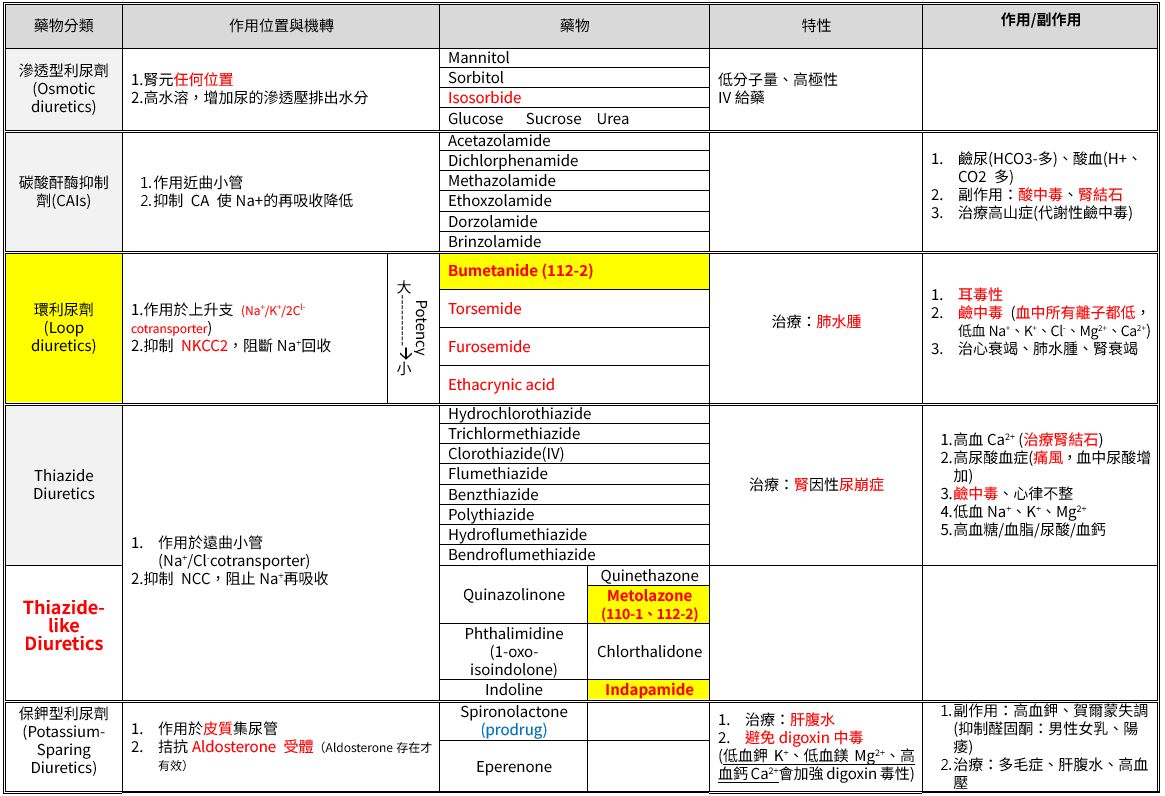
Task: Click the red Thiazide-like Diuretics label
Action: click(x=64, y=626)
